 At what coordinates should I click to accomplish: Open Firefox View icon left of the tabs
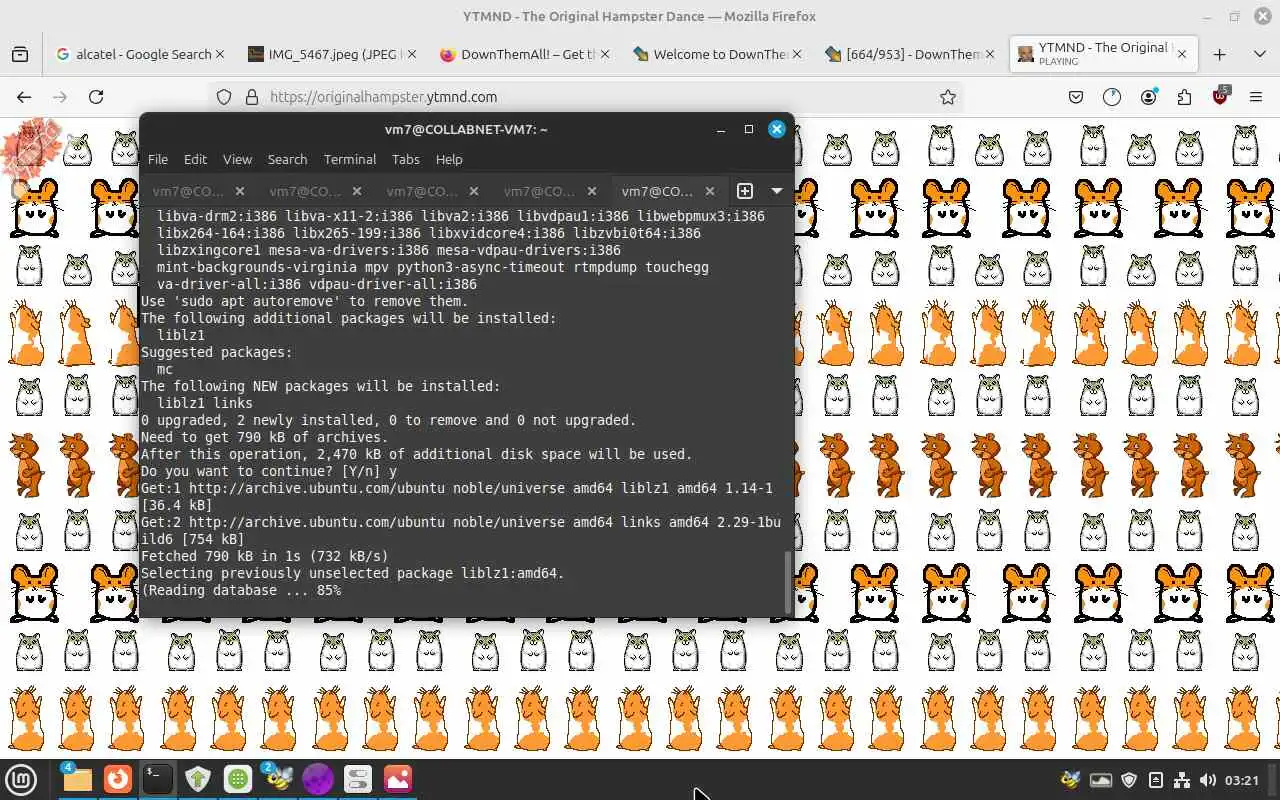click(x=20, y=54)
